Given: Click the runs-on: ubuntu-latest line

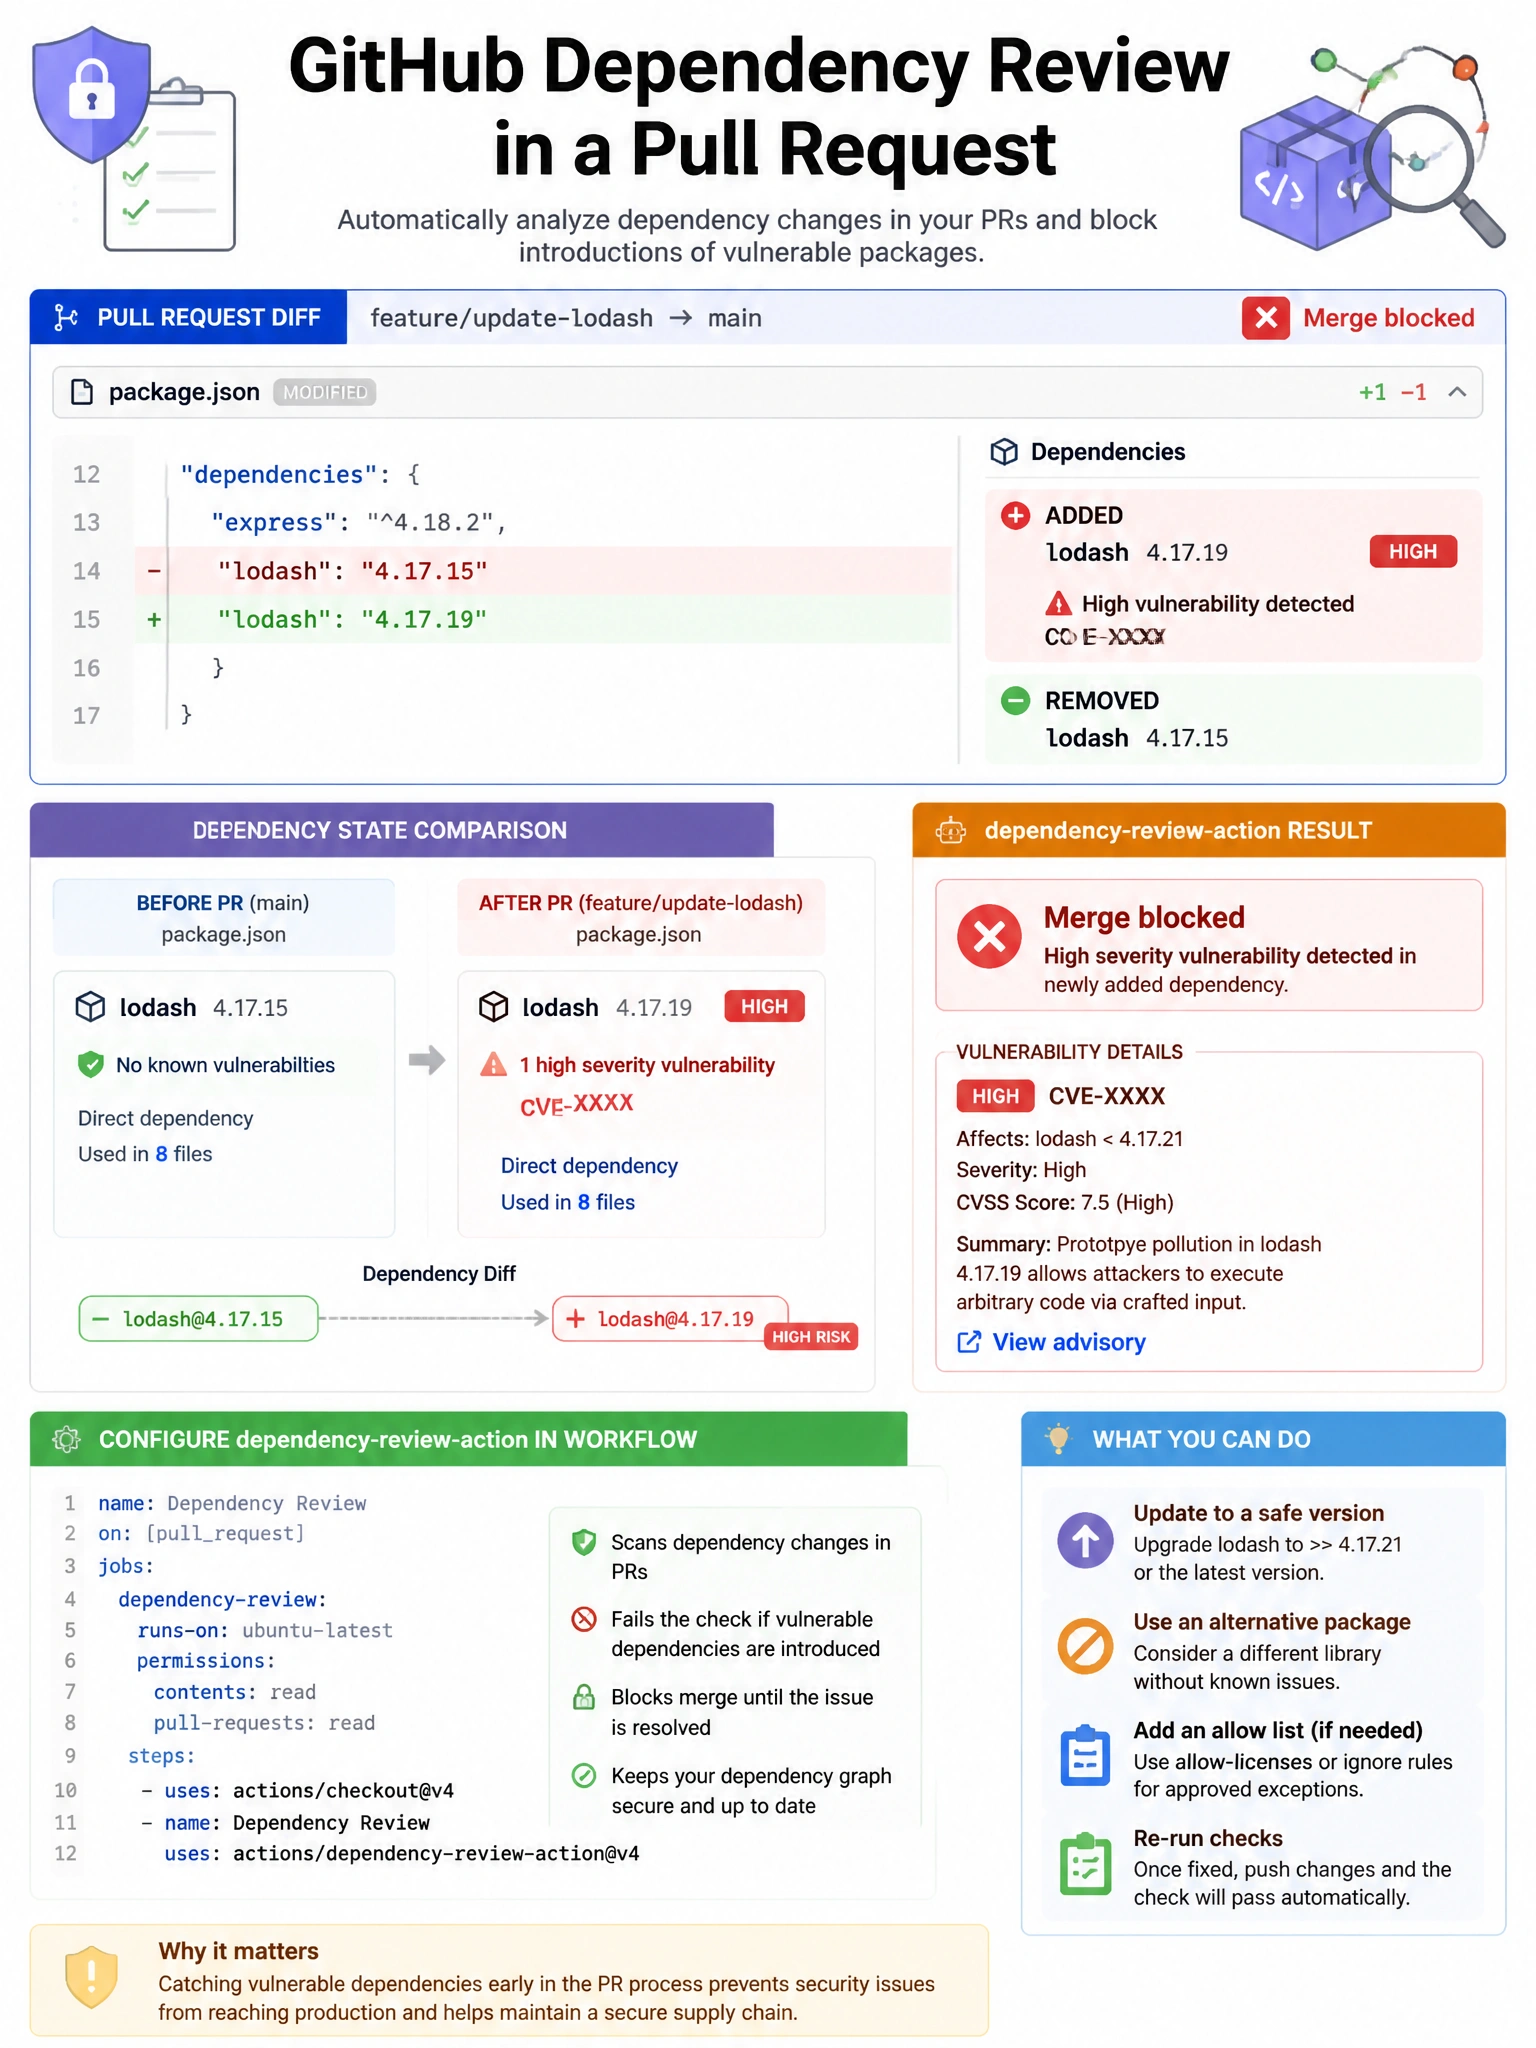Looking at the screenshot, I should (x=265, y=1630).
